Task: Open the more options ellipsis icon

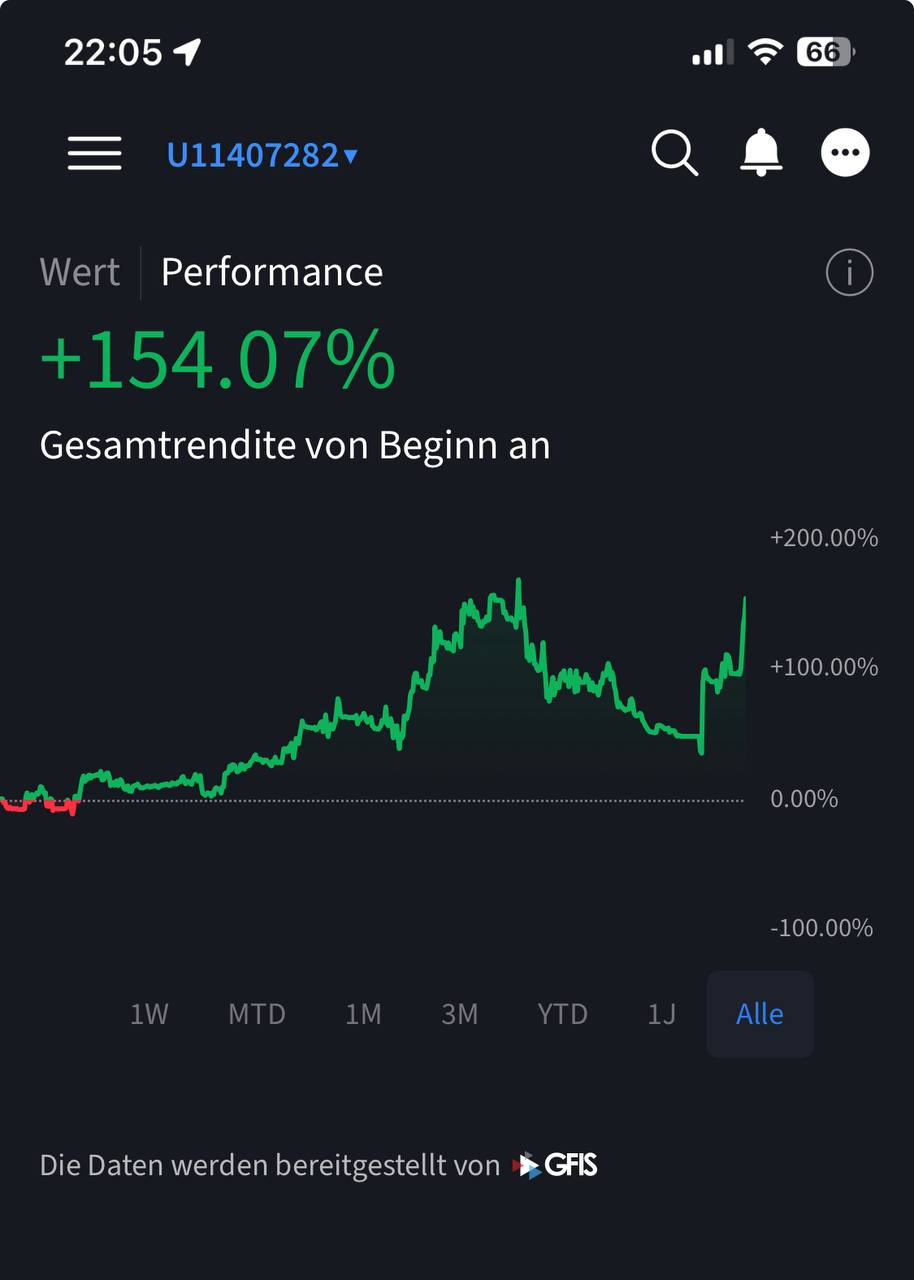Action: 845,153
